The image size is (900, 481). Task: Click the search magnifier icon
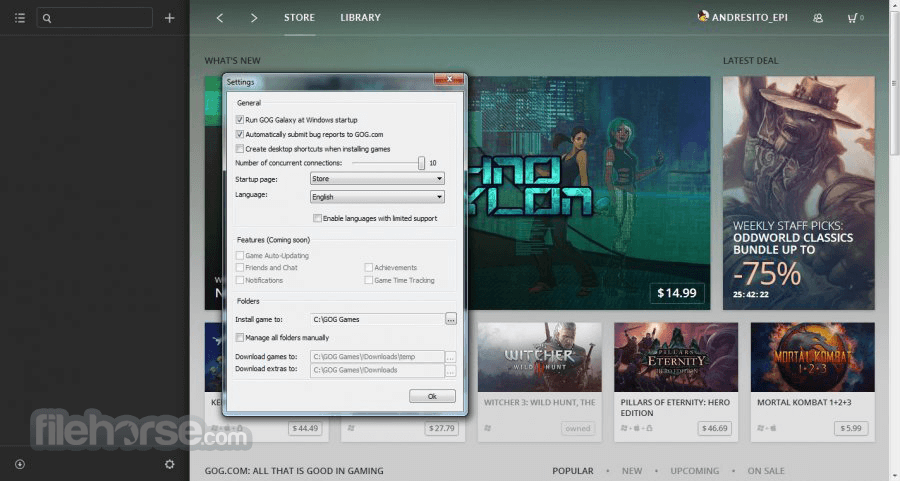pyautogui.click(x=47, y=18)
